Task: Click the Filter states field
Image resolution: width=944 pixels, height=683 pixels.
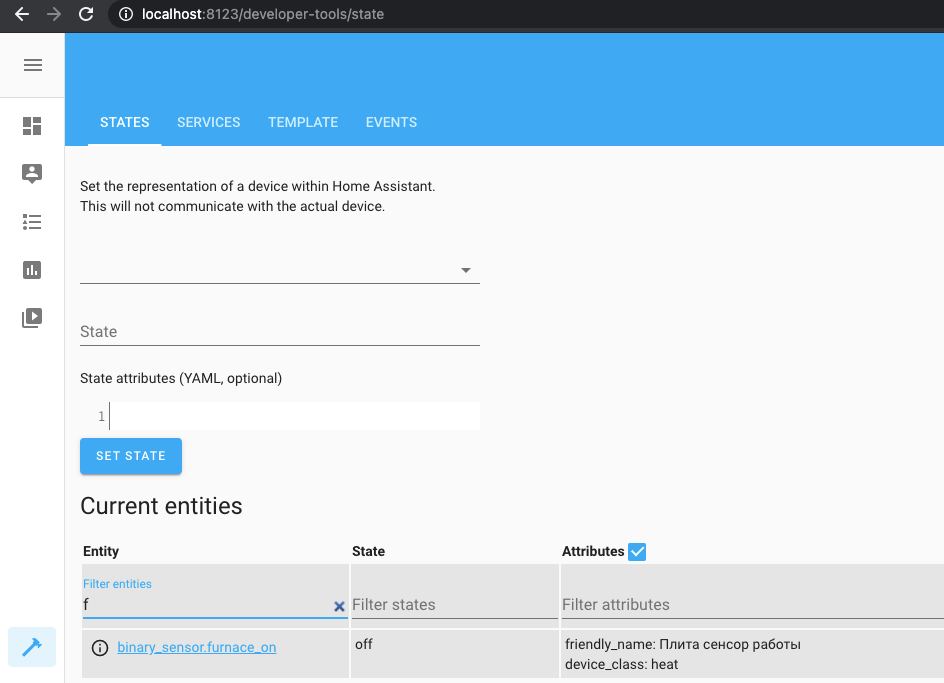Action: pos(454,604)
